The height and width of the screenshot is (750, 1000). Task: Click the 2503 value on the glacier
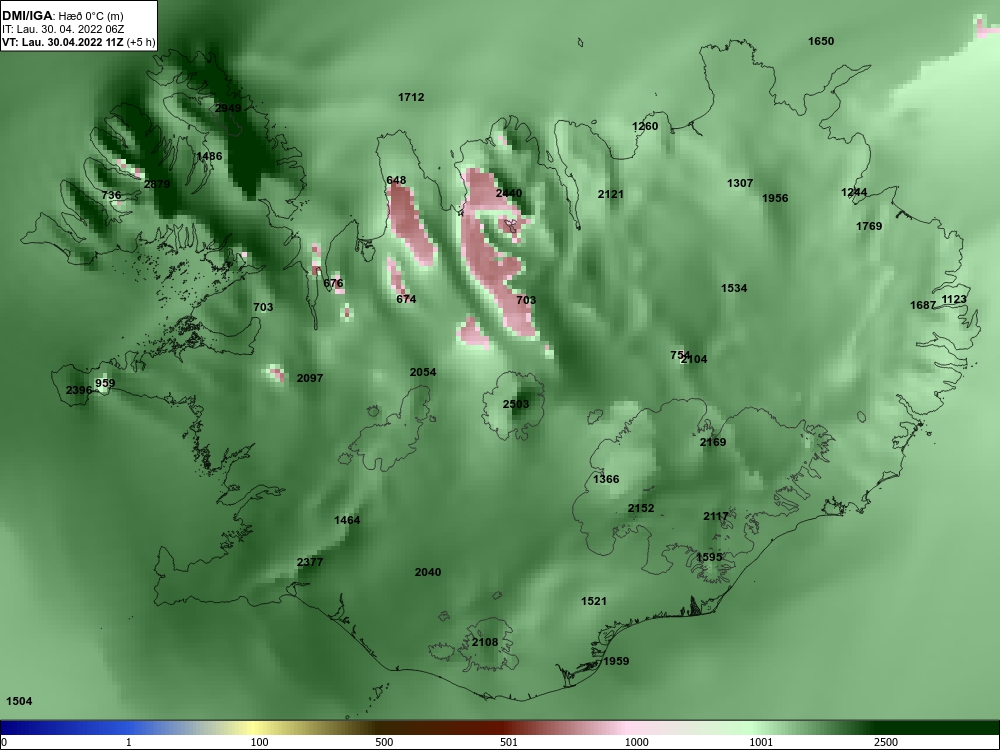click(516, 404)
